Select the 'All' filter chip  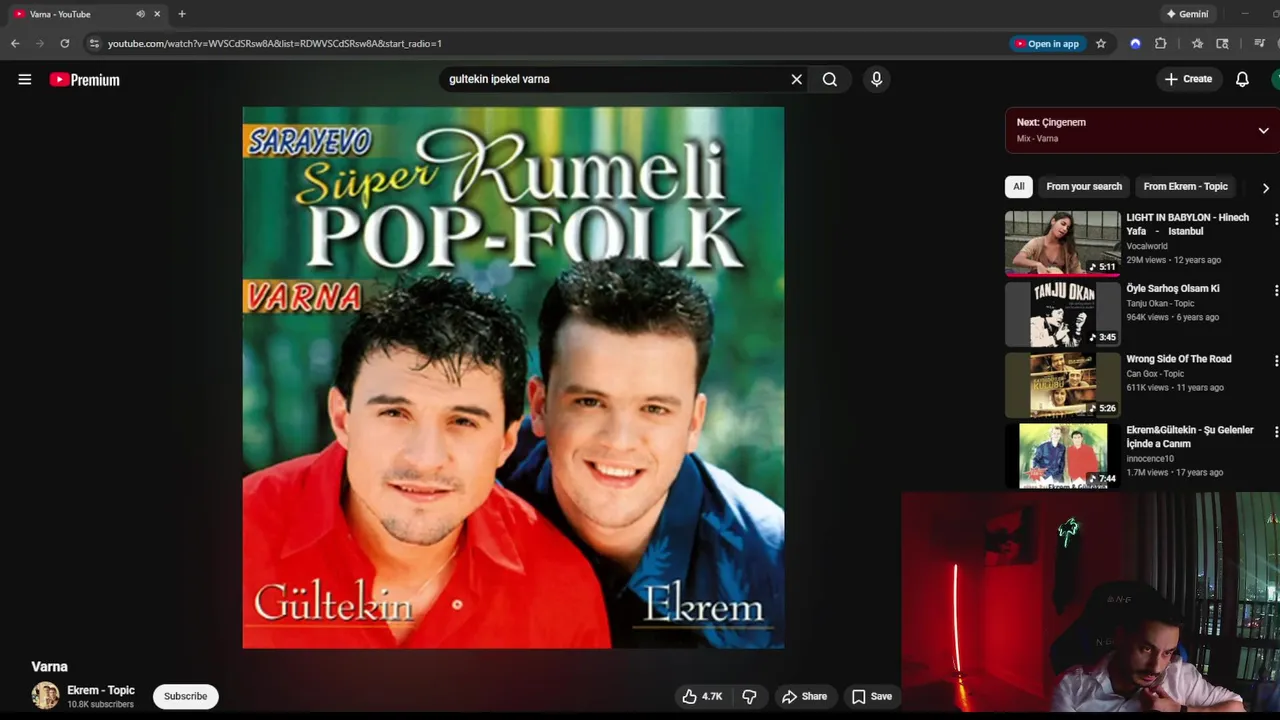[x=1018, y=187]
